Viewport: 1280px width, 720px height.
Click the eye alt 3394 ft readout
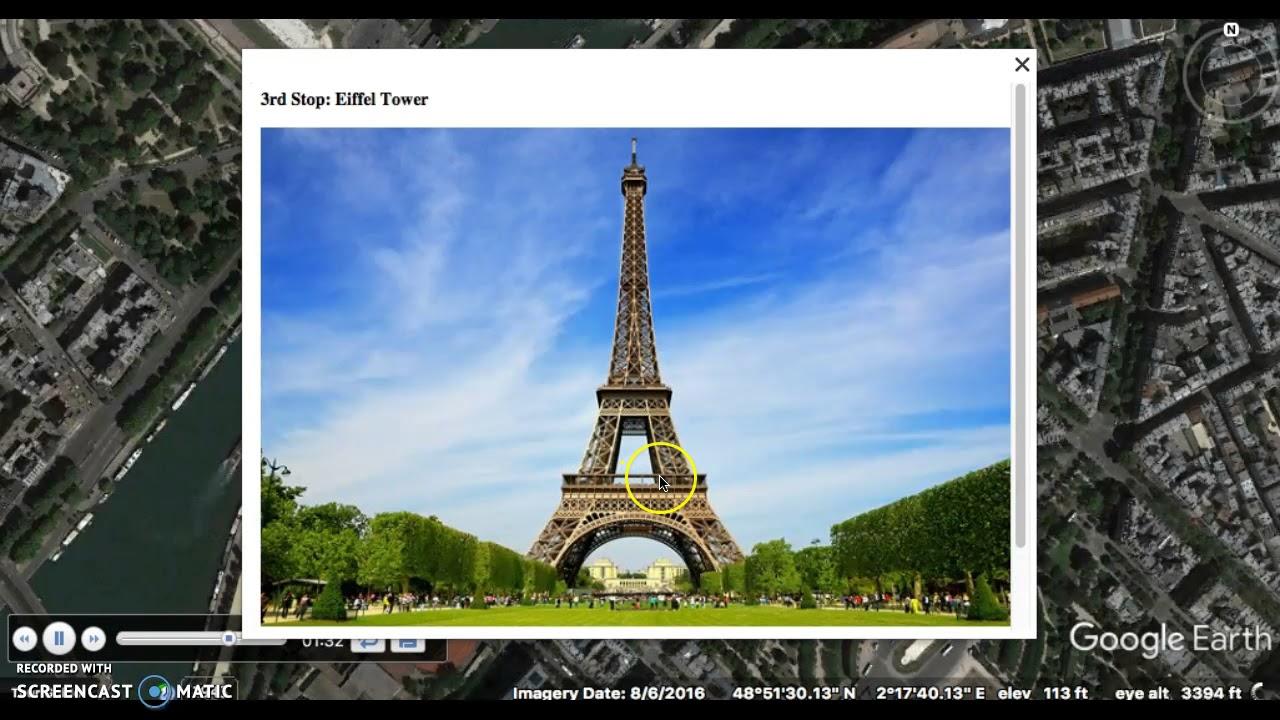pos(1178,693)
